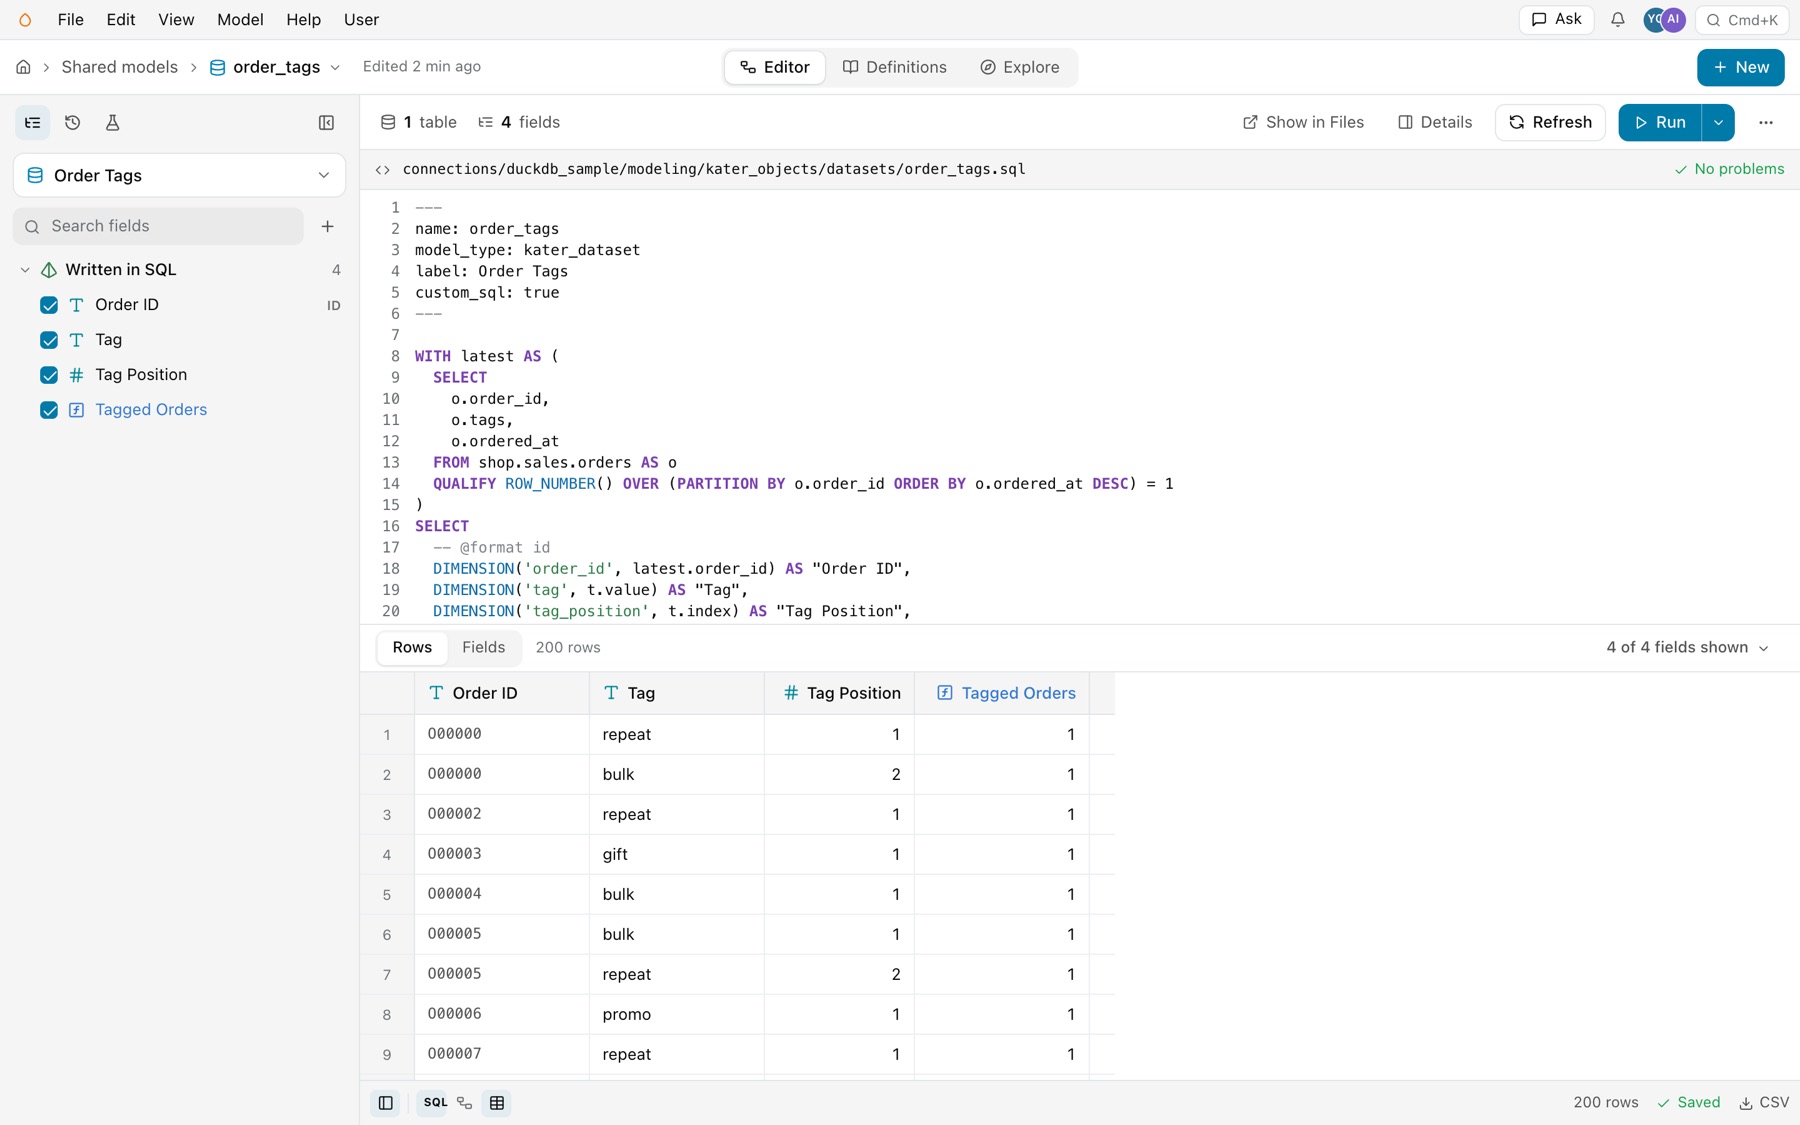Open the Model menu
Image resolution: width=1800 pixels, height=1125 pixels.
pyautogui.click(x=240, y=20)
